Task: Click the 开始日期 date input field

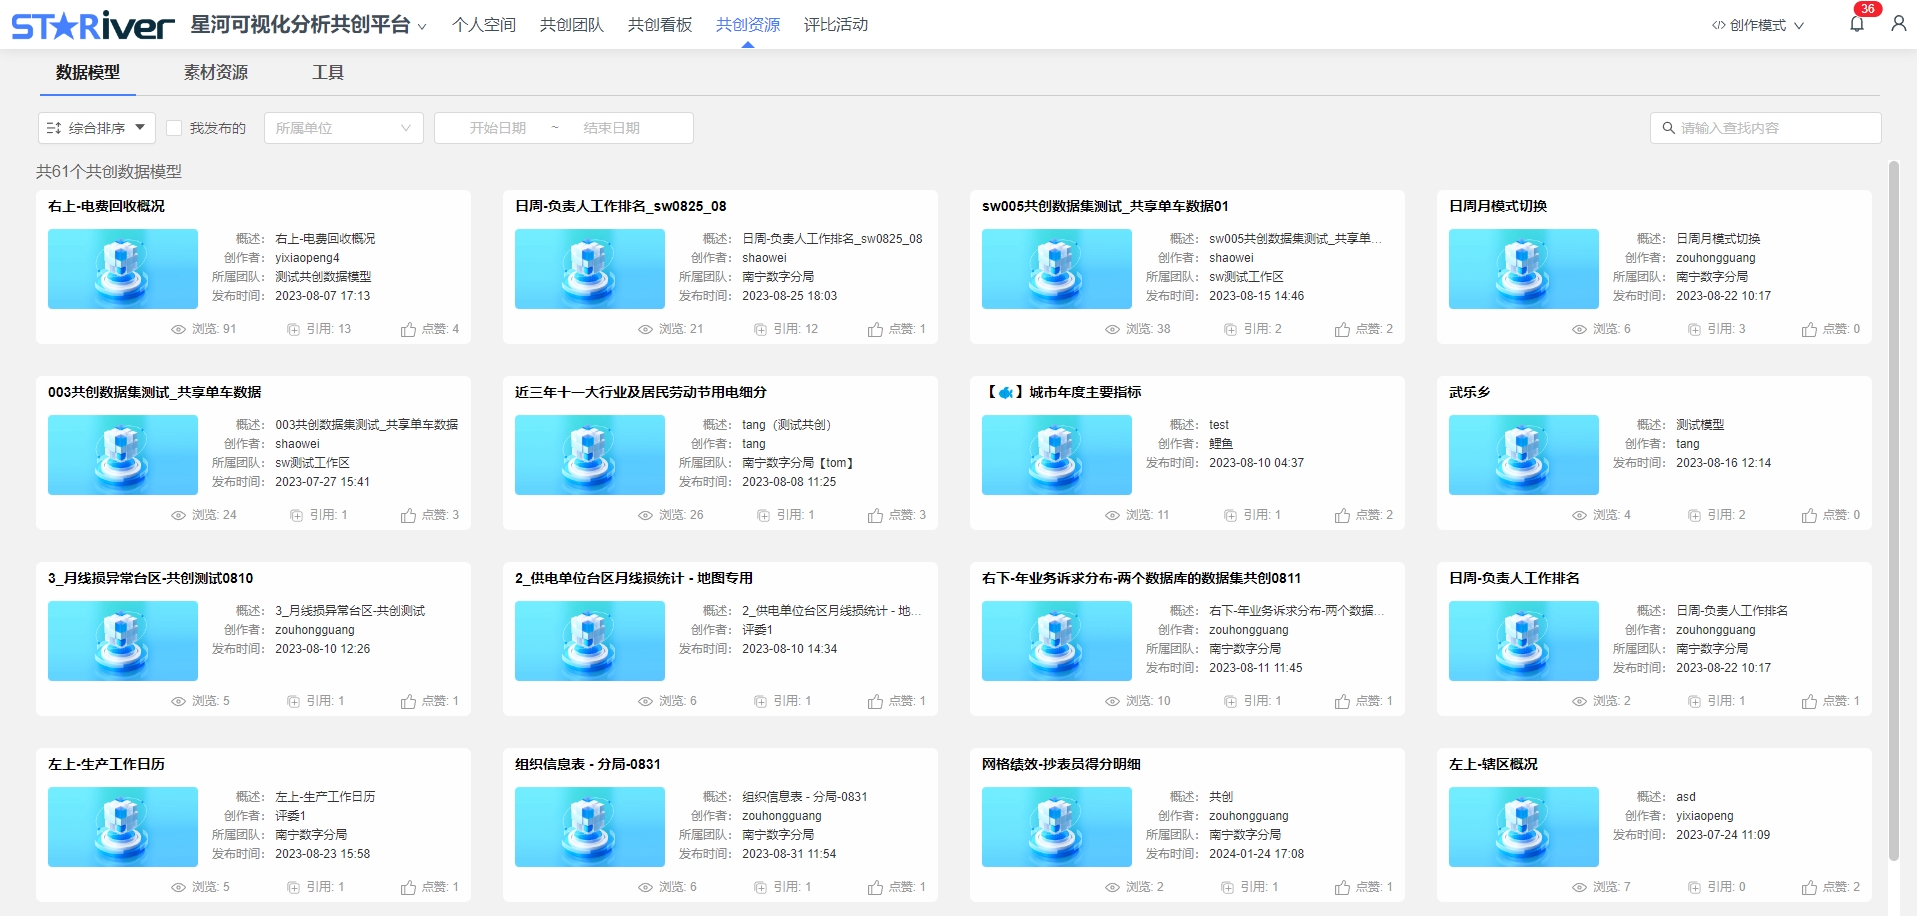Action: click(497, 128)
